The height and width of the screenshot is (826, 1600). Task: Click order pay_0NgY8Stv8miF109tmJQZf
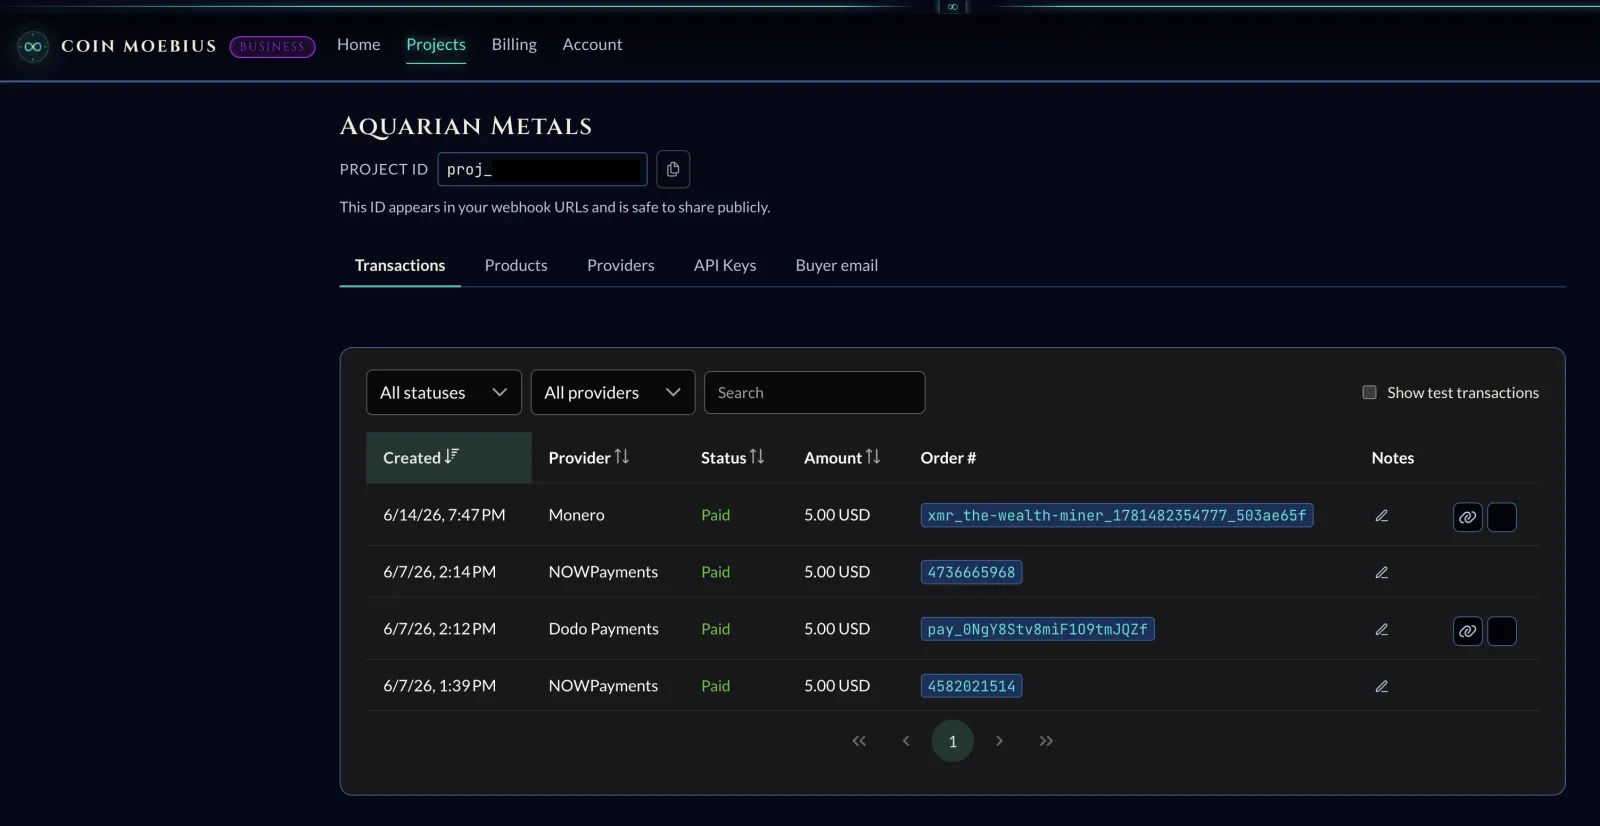(x=1037, y=630)
